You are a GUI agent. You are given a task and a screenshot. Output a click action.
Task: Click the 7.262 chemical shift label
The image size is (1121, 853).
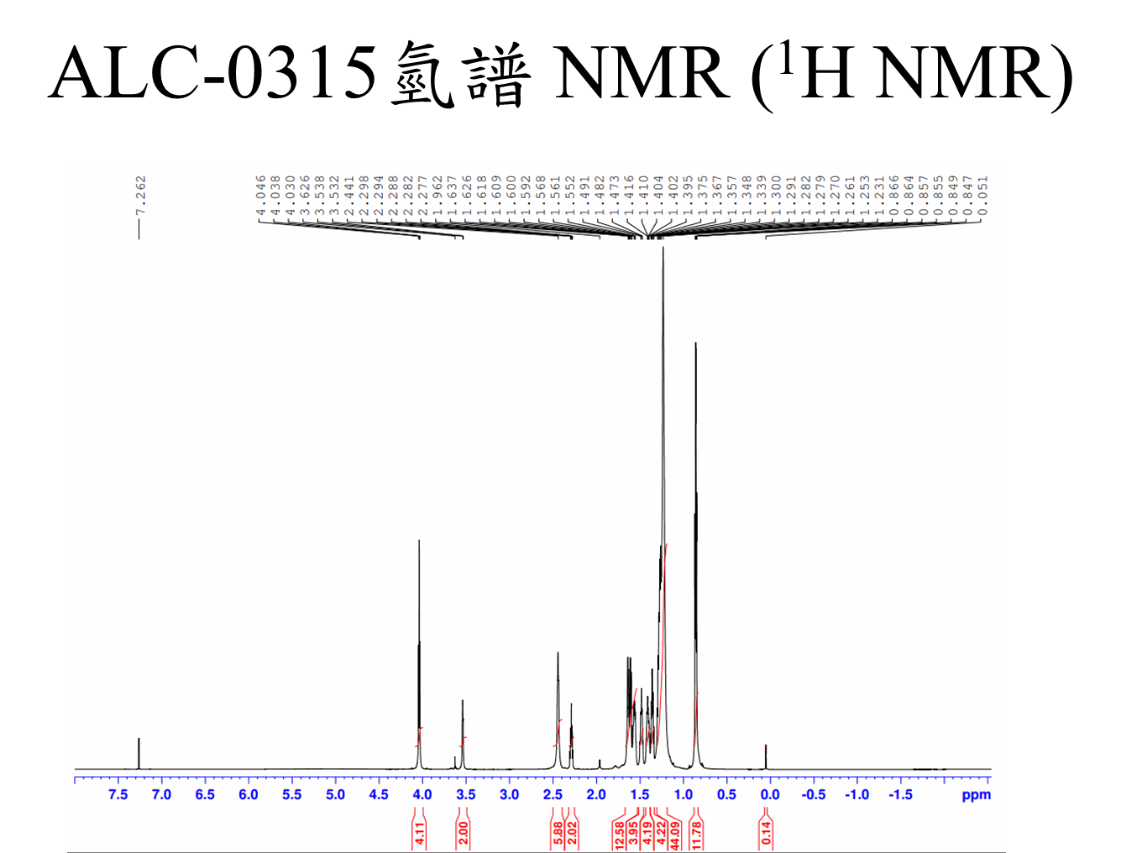click(x=141, y=197)
